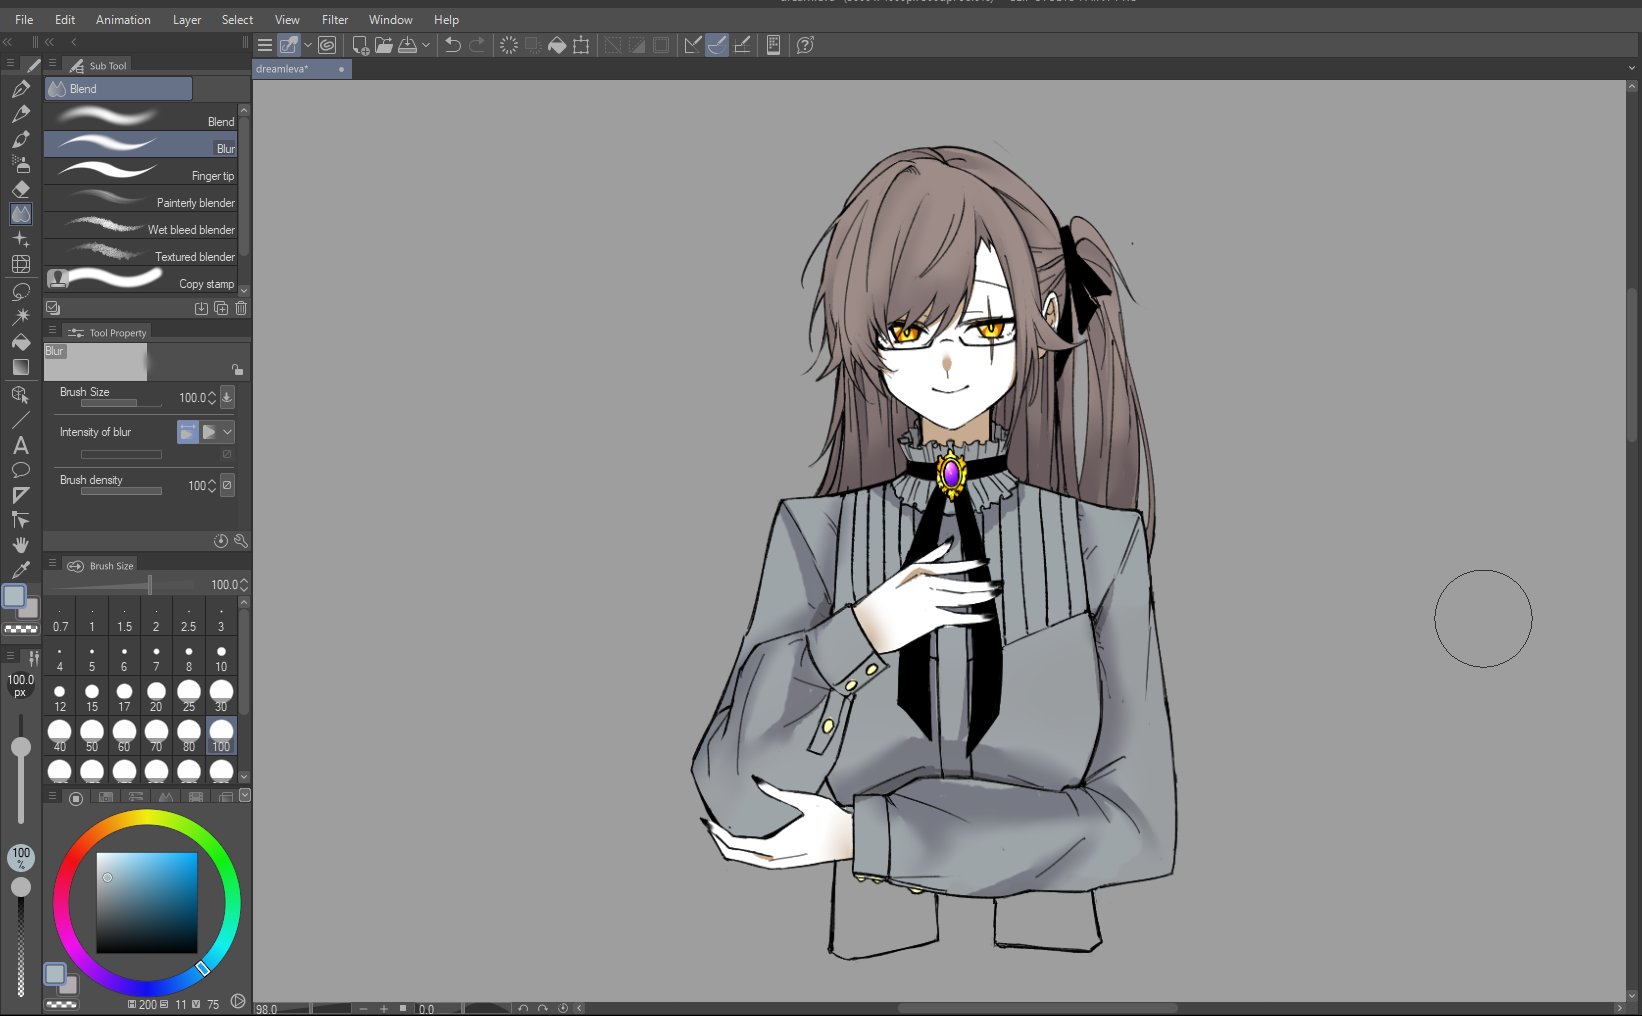Expand the color panel tabs dropdown
1642x1016 pixels.
[x=245, y=795]
